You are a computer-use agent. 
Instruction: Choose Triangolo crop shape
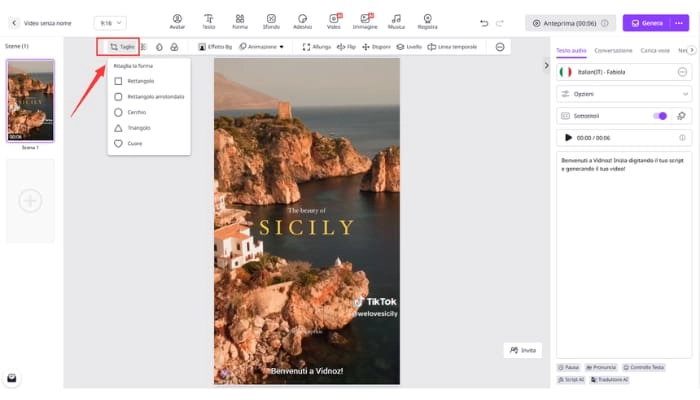point(149,128)
